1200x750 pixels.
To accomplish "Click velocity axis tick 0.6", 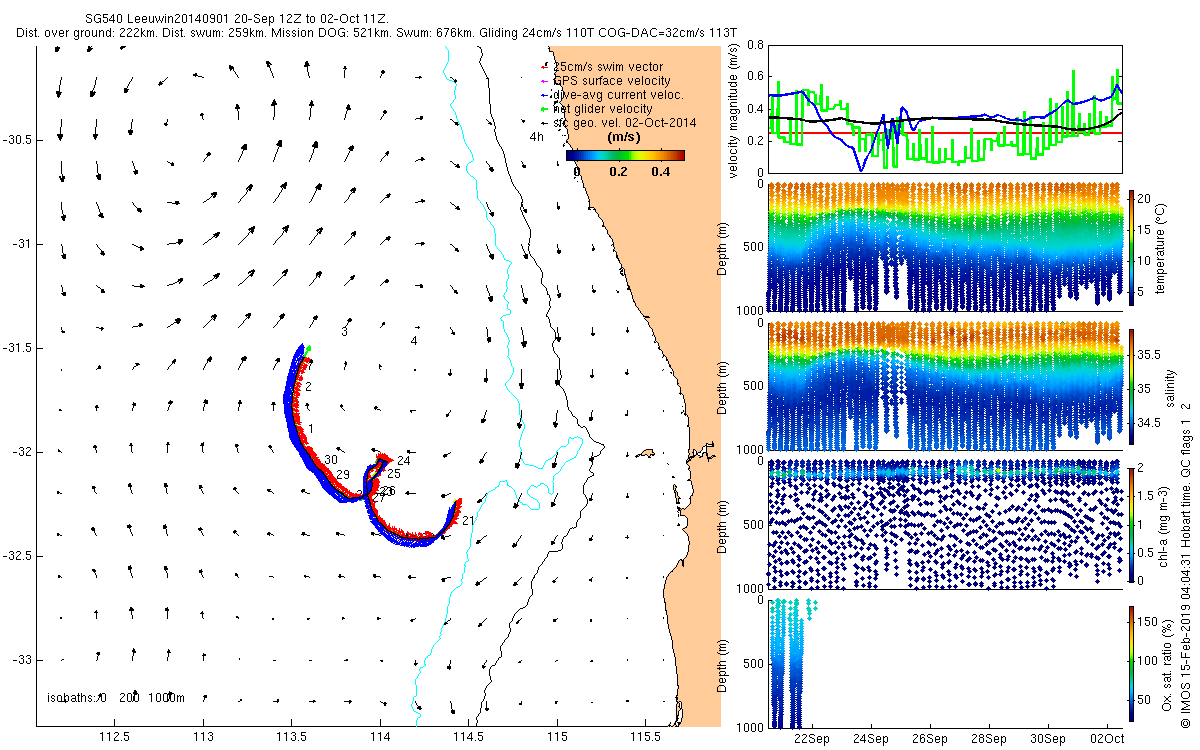I will 755,77.
